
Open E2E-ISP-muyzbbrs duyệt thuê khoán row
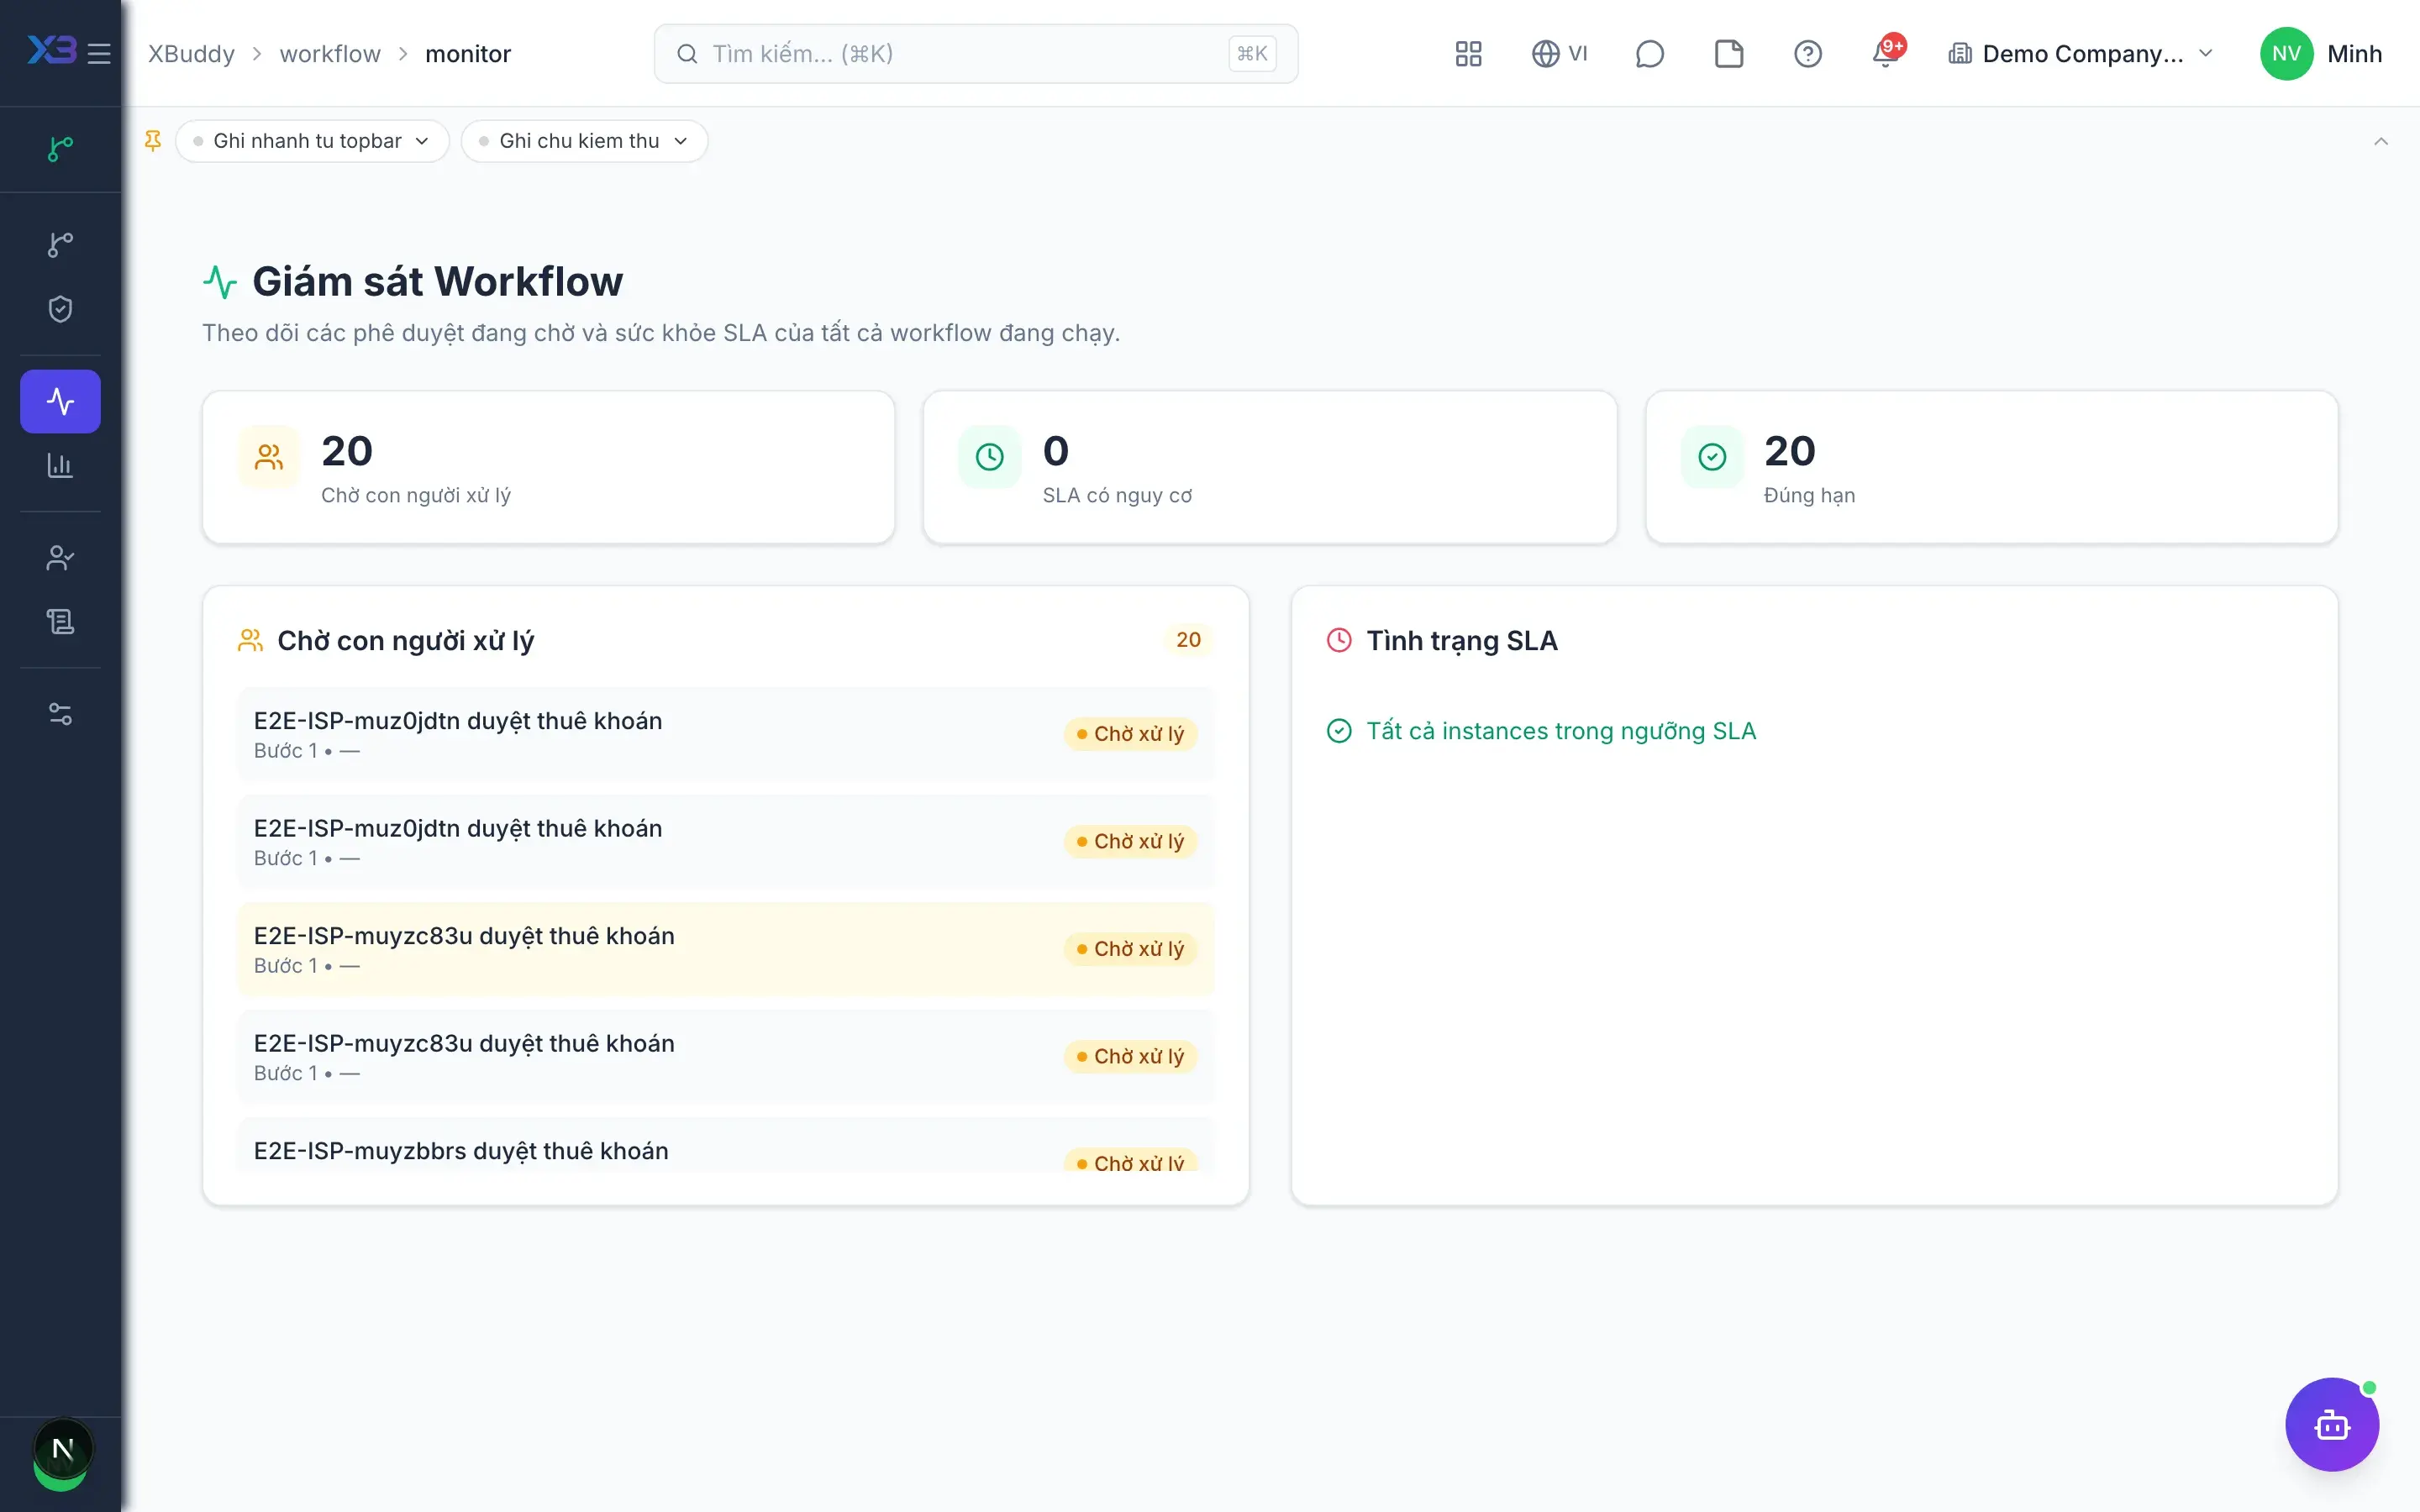pyautogui.click(x=725, y=1146)
